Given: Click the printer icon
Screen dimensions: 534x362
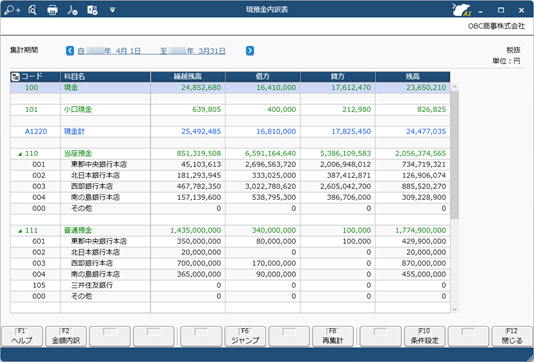Looking at the screenshot, I should [52, 10].
